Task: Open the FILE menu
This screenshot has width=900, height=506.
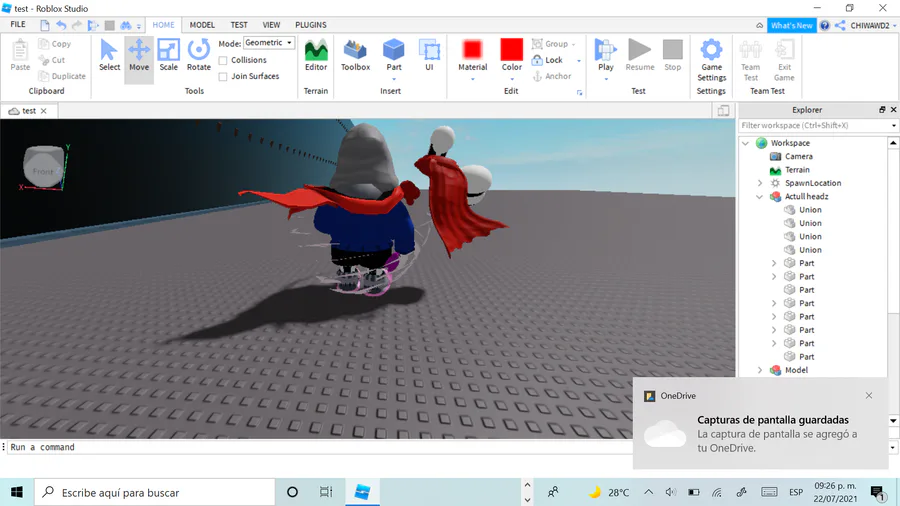Action: 18,25
